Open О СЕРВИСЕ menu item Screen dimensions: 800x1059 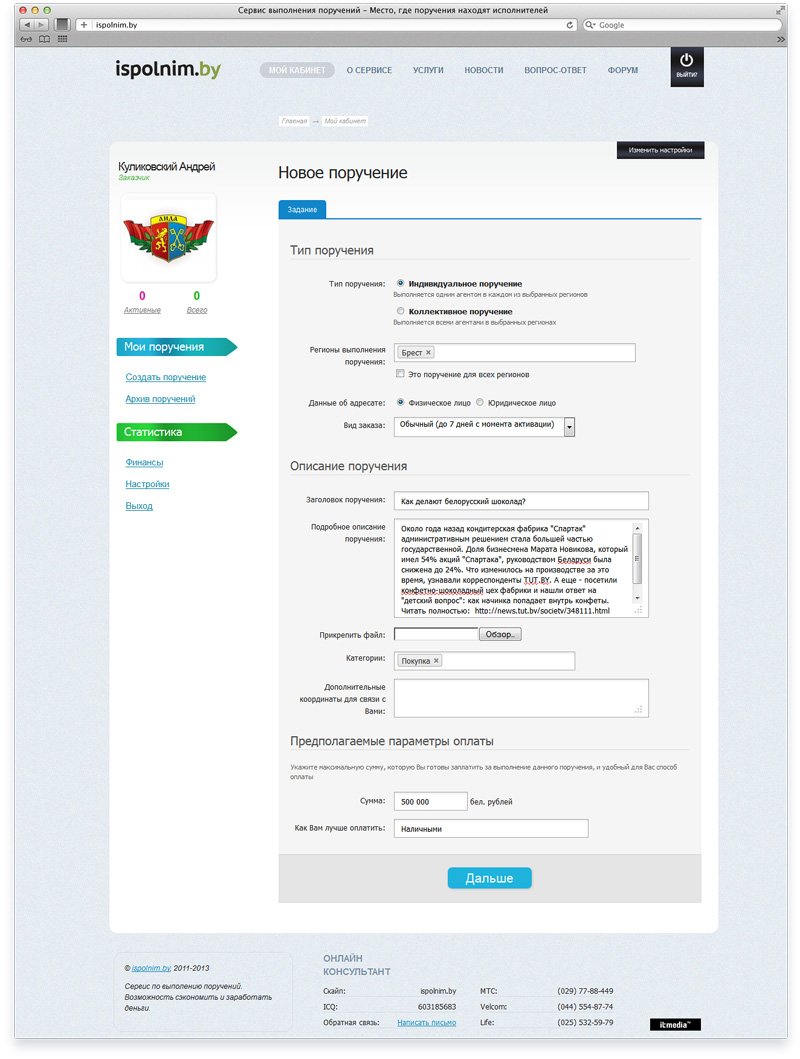click(369, 70)
